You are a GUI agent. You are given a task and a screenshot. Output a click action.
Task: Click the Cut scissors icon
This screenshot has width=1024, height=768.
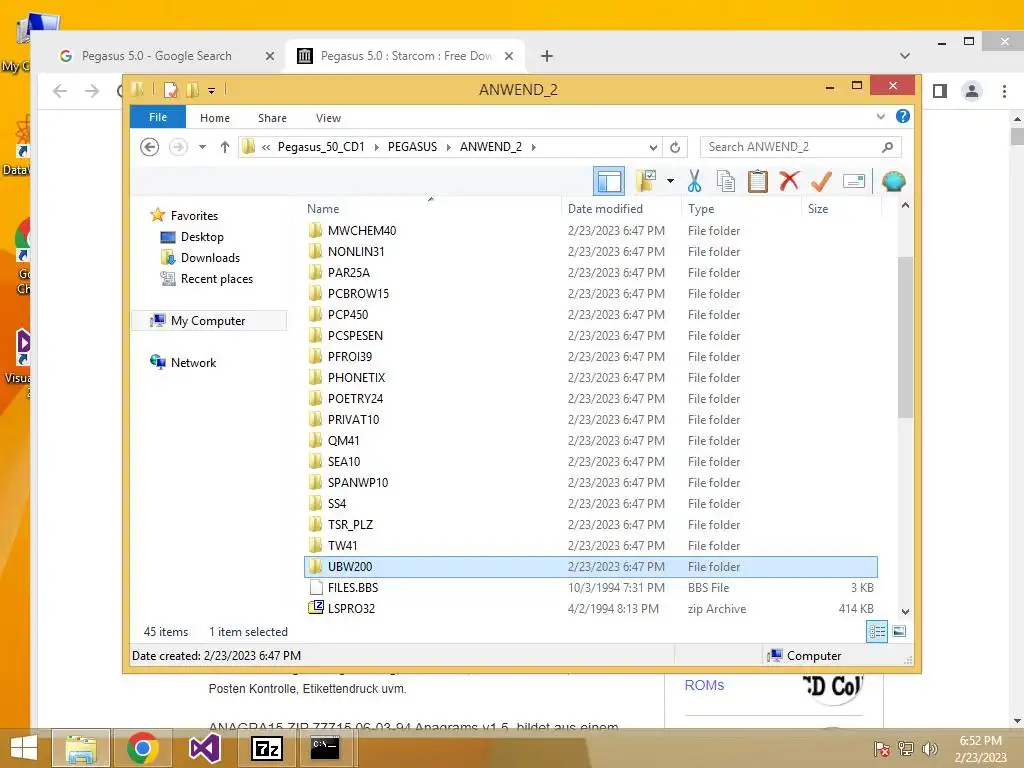point(694,181)
